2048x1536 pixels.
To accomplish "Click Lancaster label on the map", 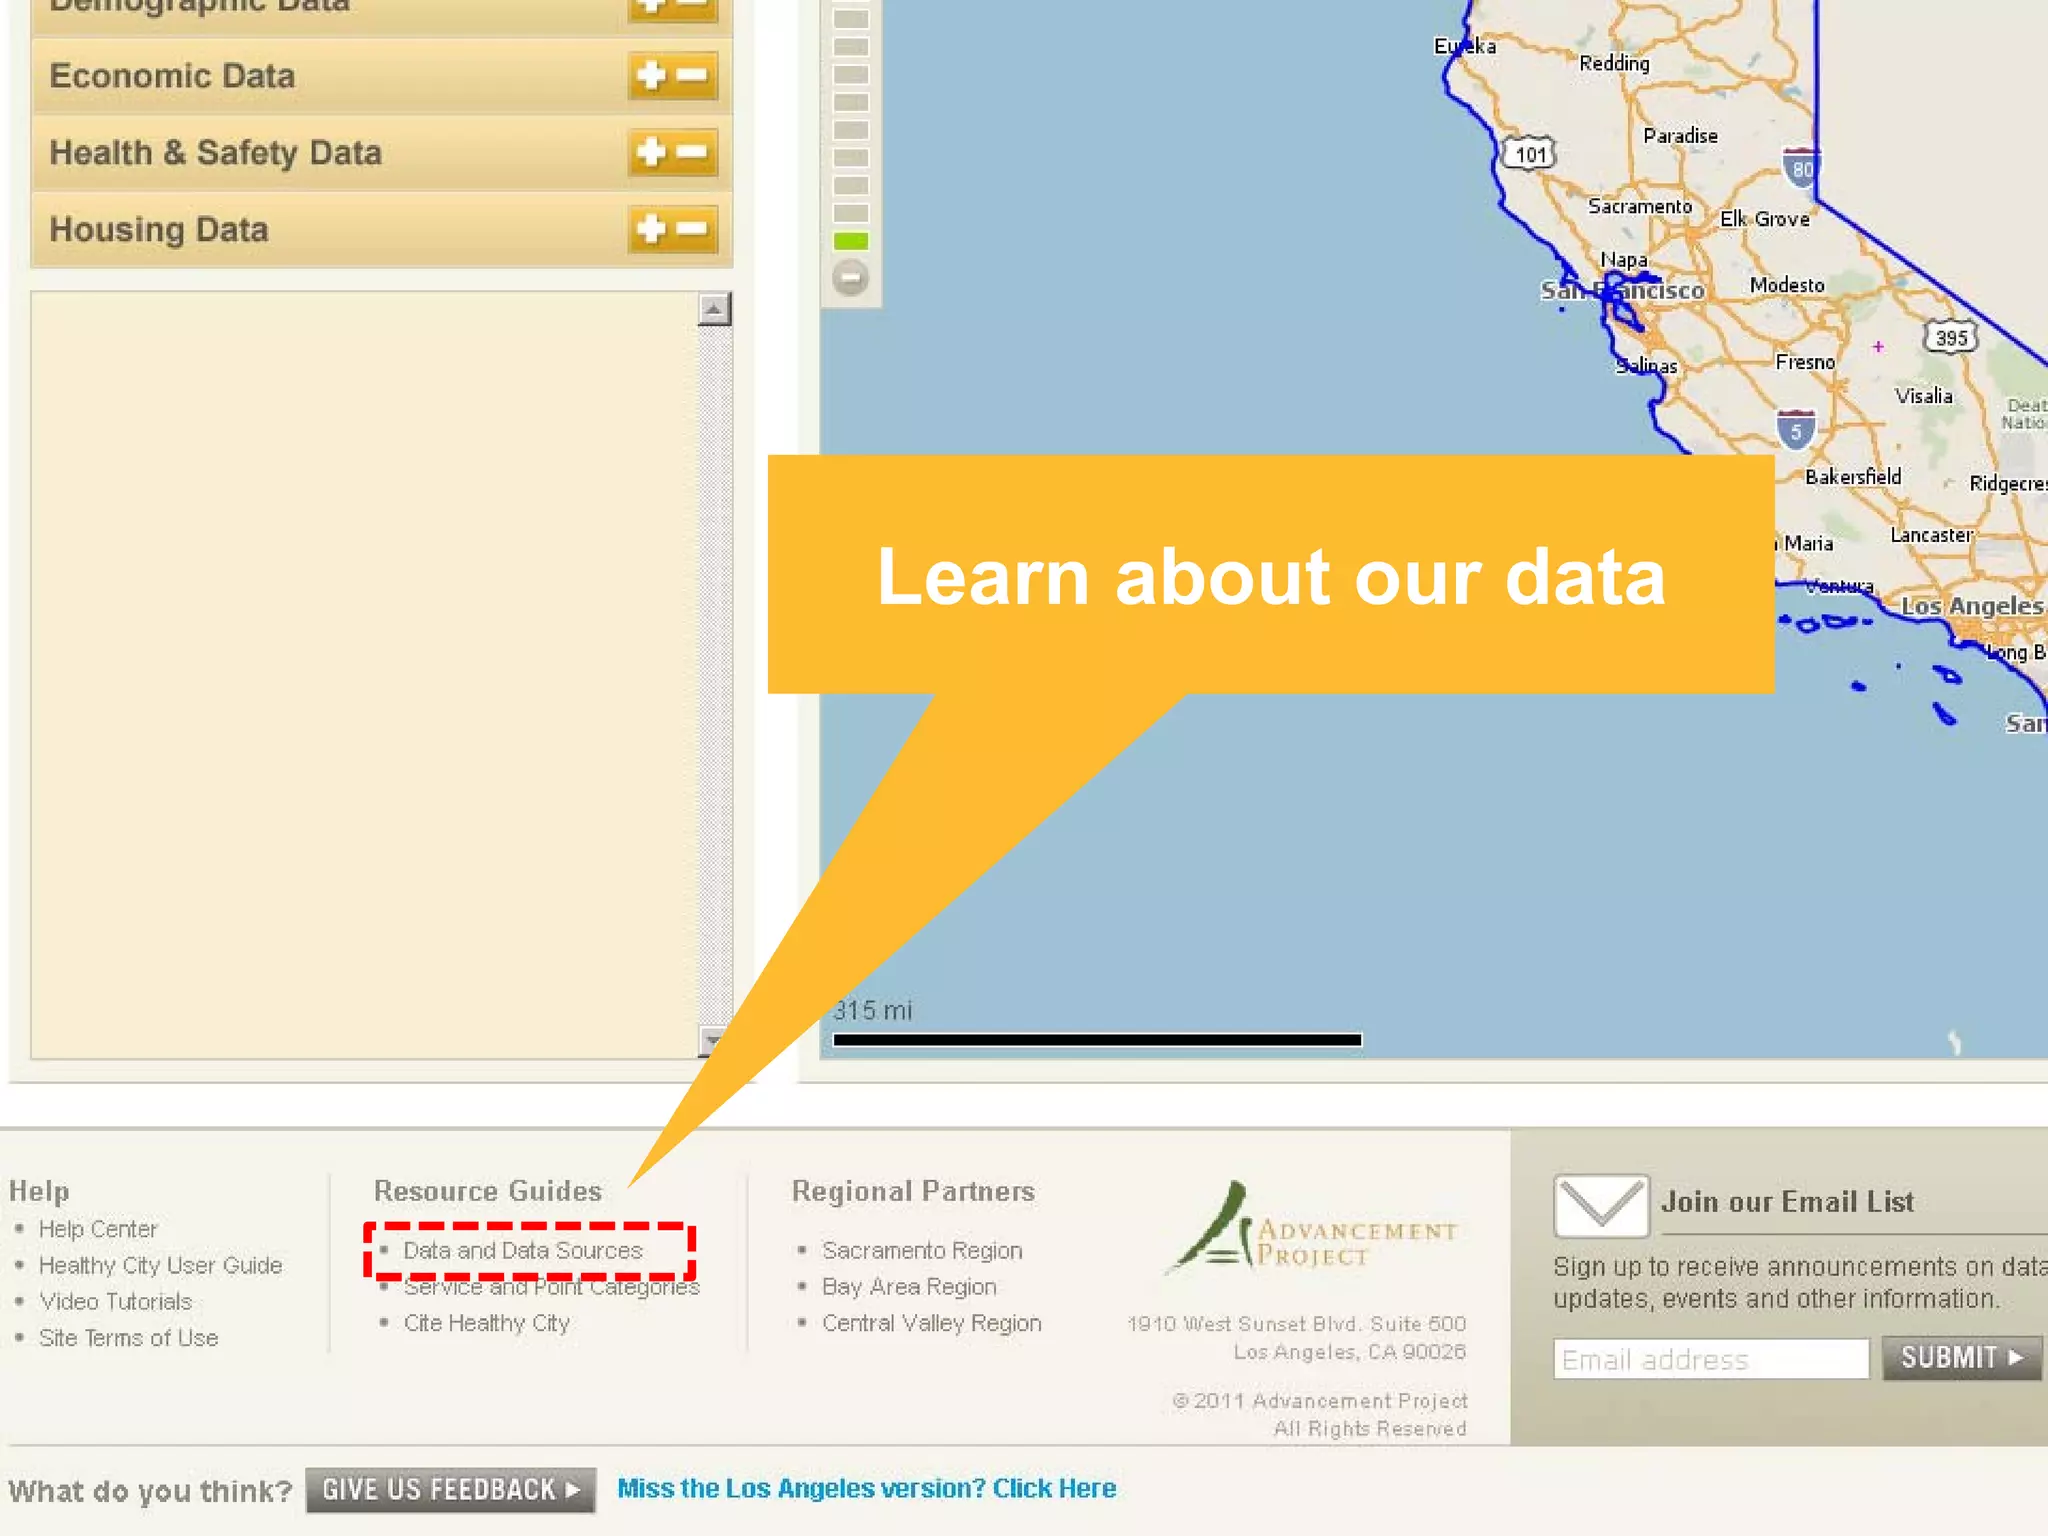I will click(1931, 535).
